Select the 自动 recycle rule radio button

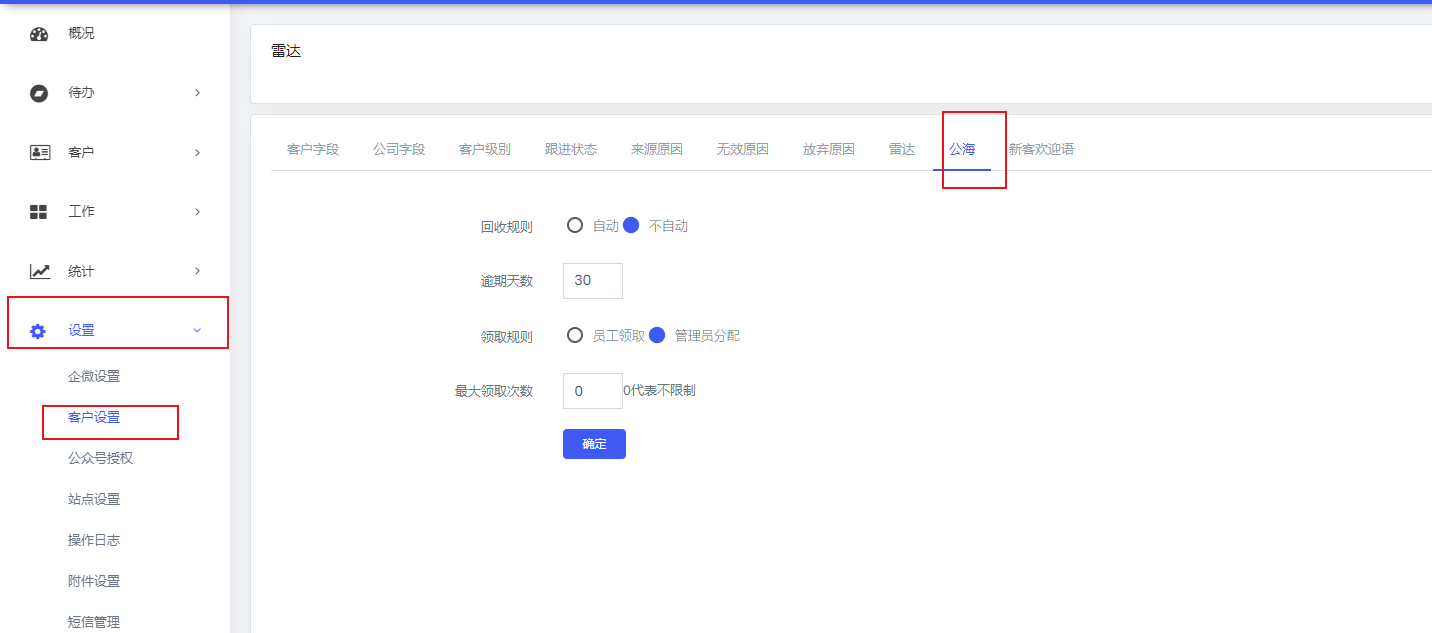575,226
